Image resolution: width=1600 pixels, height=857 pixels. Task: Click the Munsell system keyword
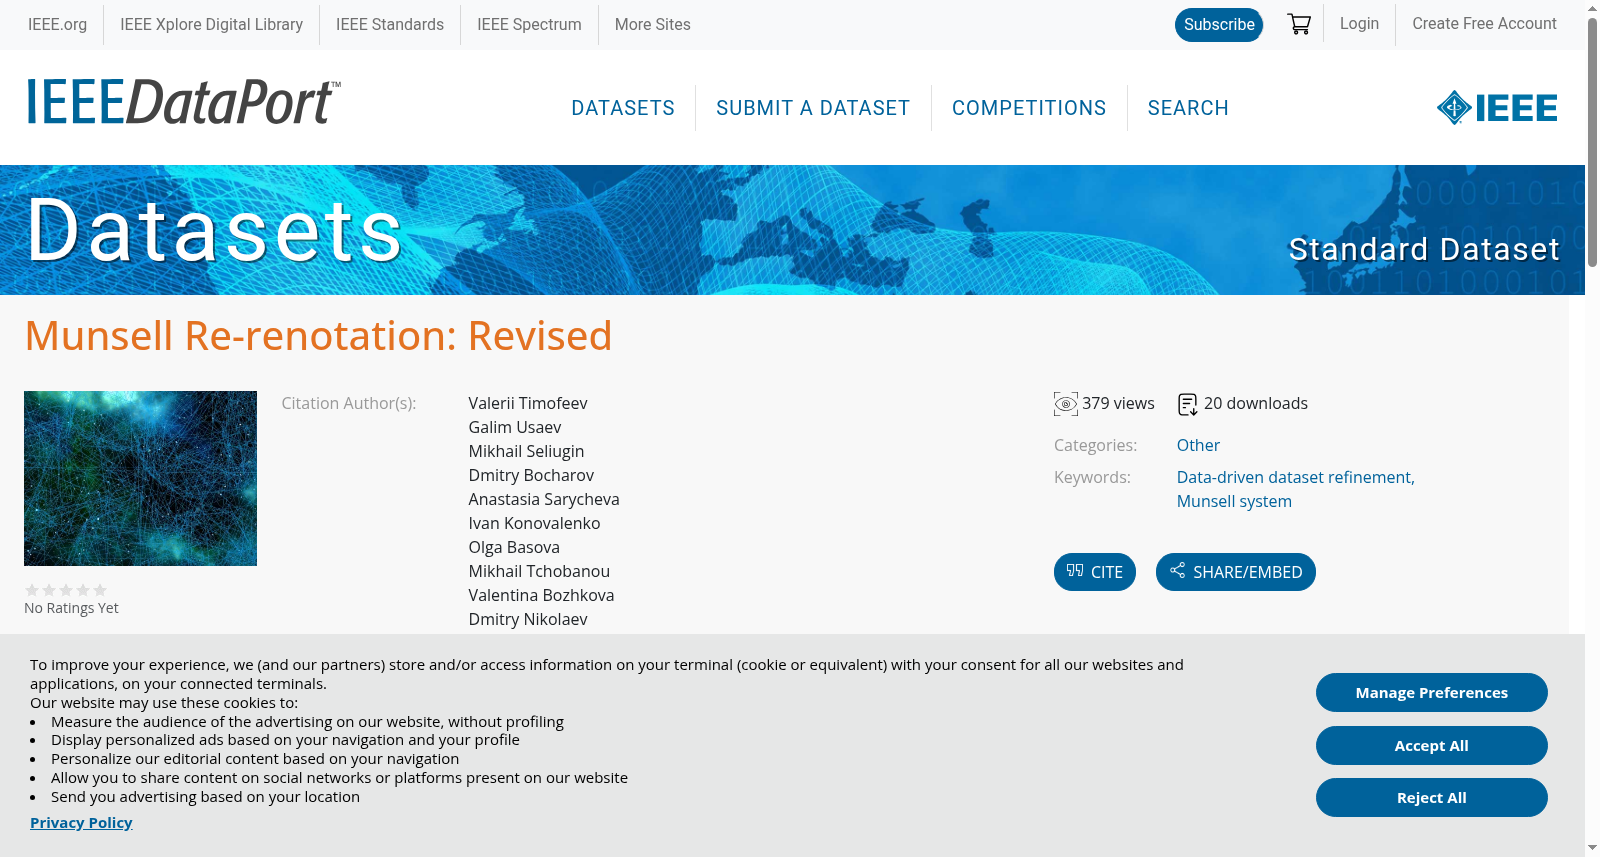click(1234, 501)
